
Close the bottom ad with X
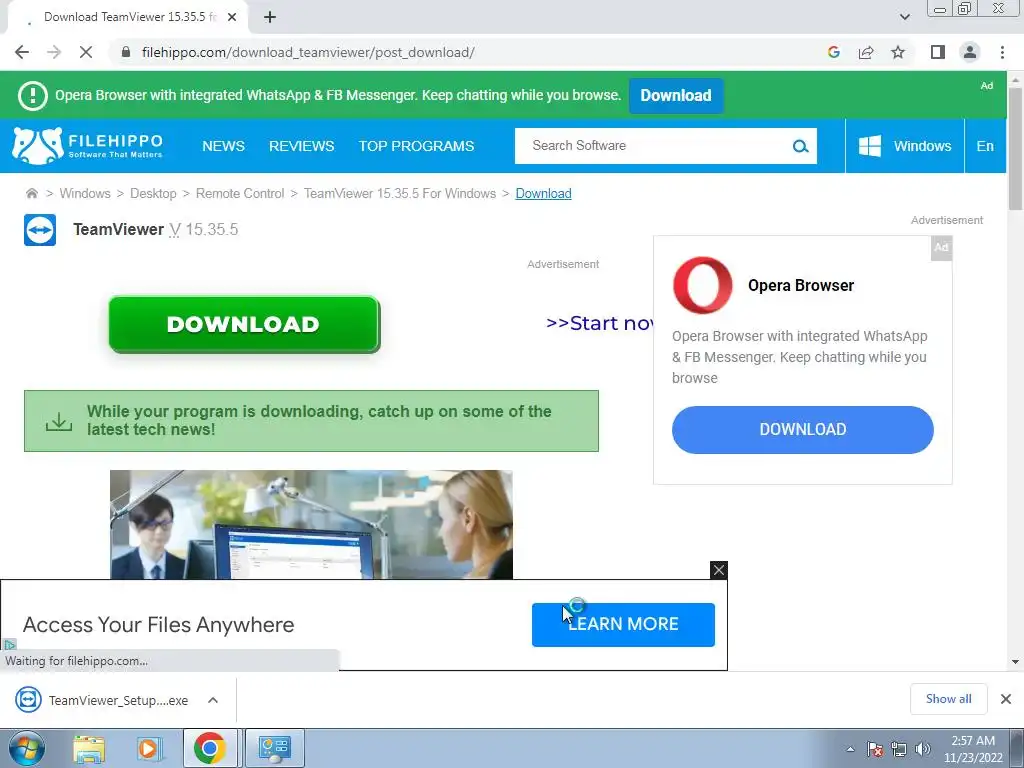click(718, 570)
